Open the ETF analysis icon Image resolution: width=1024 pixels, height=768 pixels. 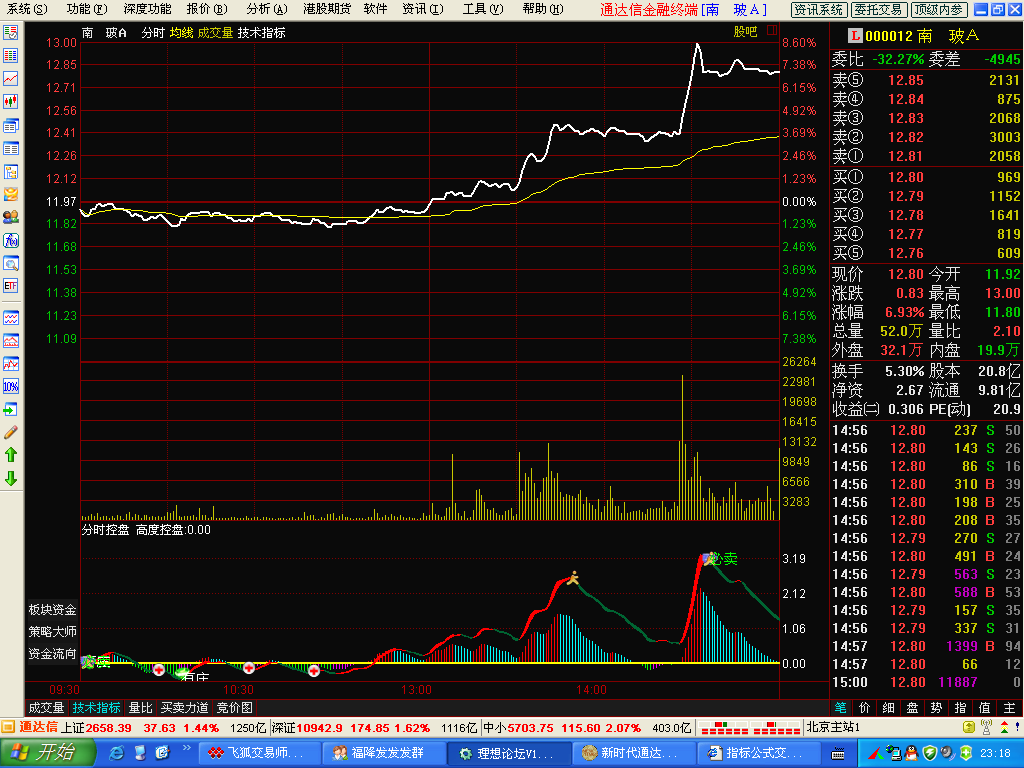tap(10, 286)
